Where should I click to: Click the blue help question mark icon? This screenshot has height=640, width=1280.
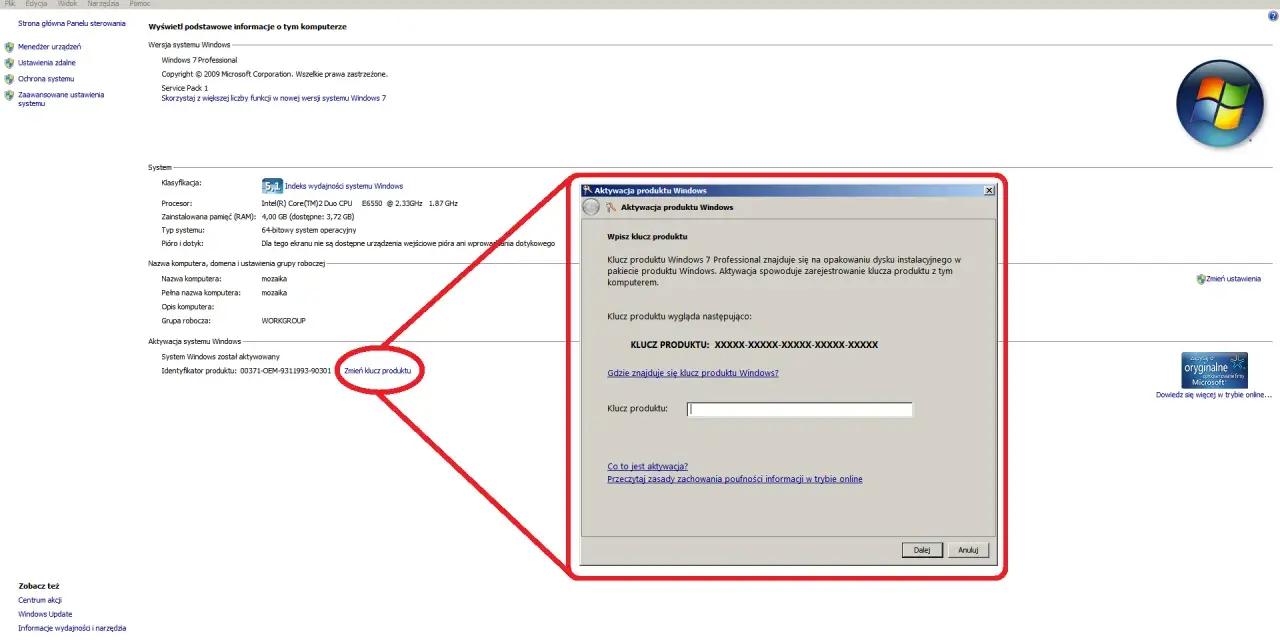(x=1273, y=16)
